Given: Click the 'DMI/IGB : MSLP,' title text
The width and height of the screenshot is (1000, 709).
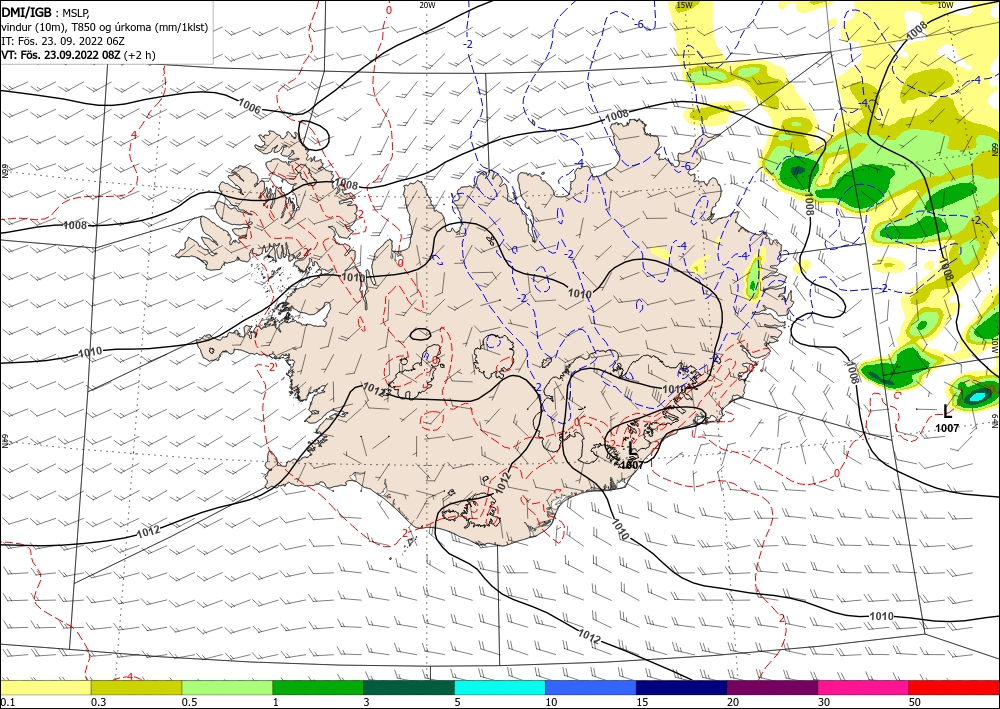Looking at the screenshot, I should click(x=45, y=14).
